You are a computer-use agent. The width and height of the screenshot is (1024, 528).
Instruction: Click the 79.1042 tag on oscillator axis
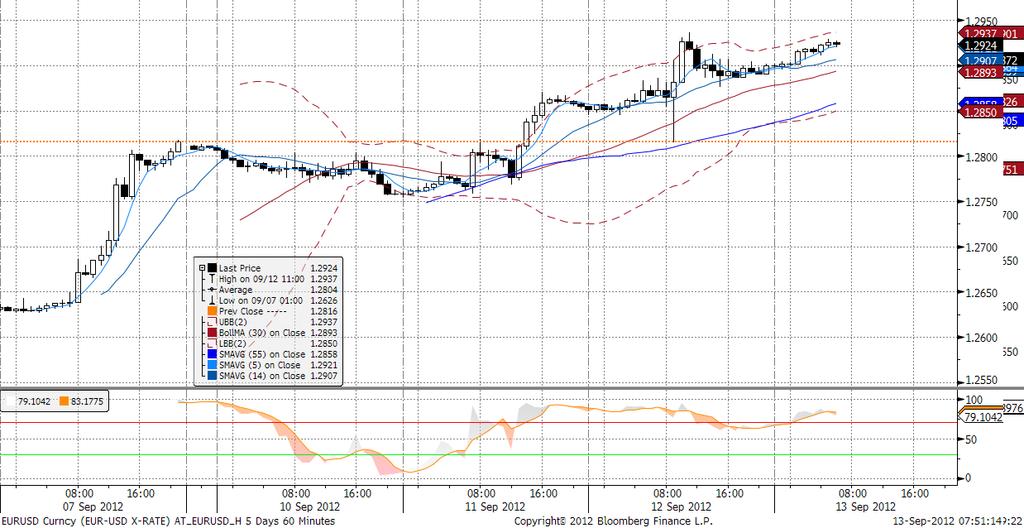click(x=979, y=416)
